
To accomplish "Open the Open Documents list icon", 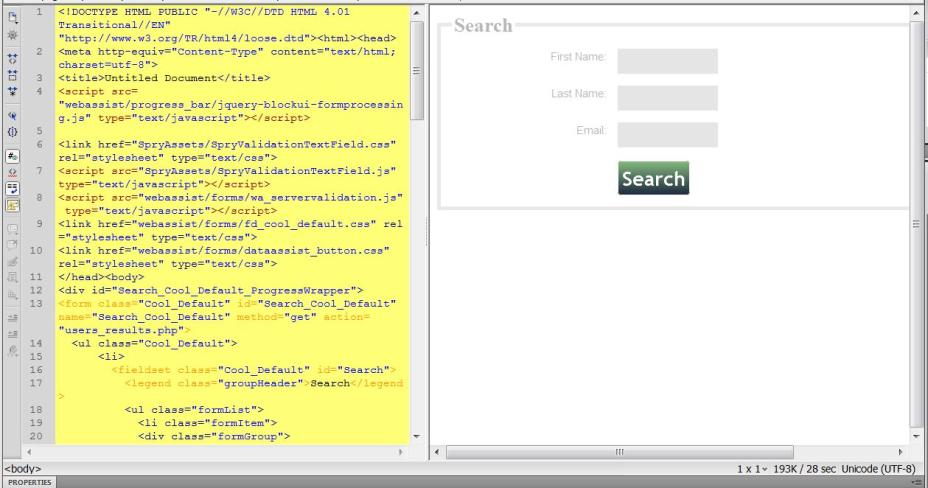I will 12,17.
